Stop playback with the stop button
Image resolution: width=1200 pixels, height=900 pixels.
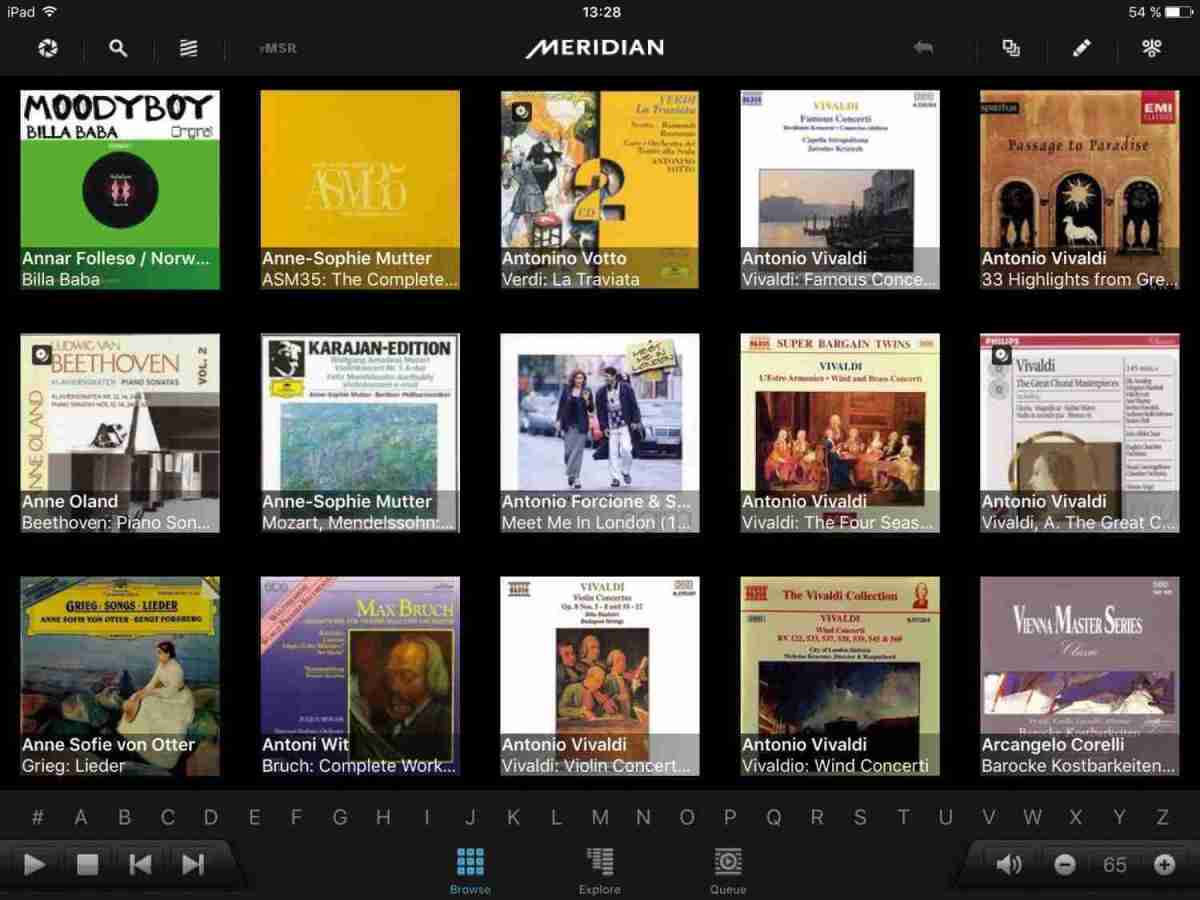[x=87, y=865]
